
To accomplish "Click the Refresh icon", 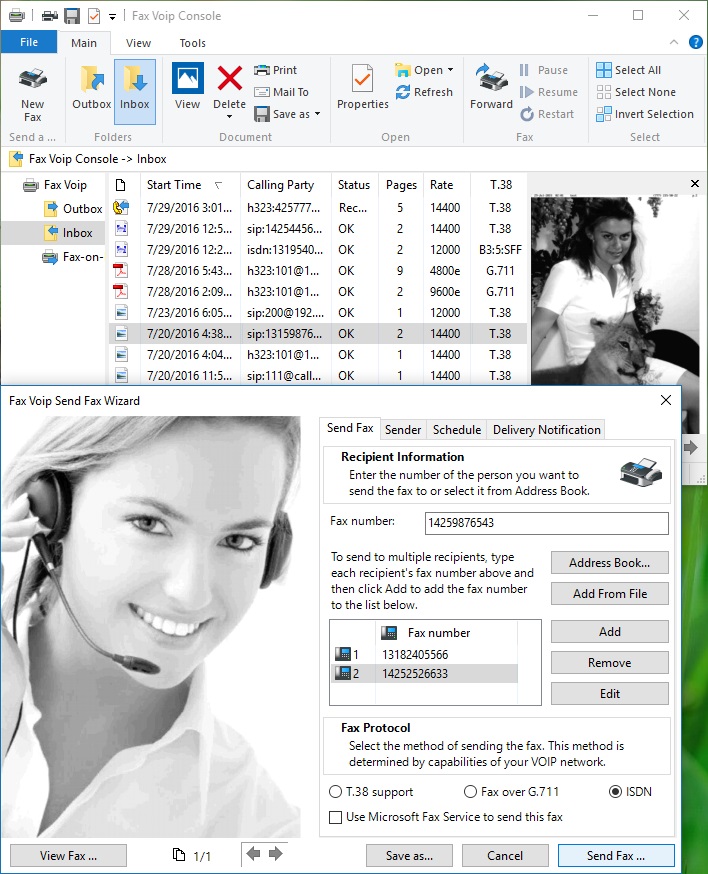I will pyautogui.click(x=403, y=92).
